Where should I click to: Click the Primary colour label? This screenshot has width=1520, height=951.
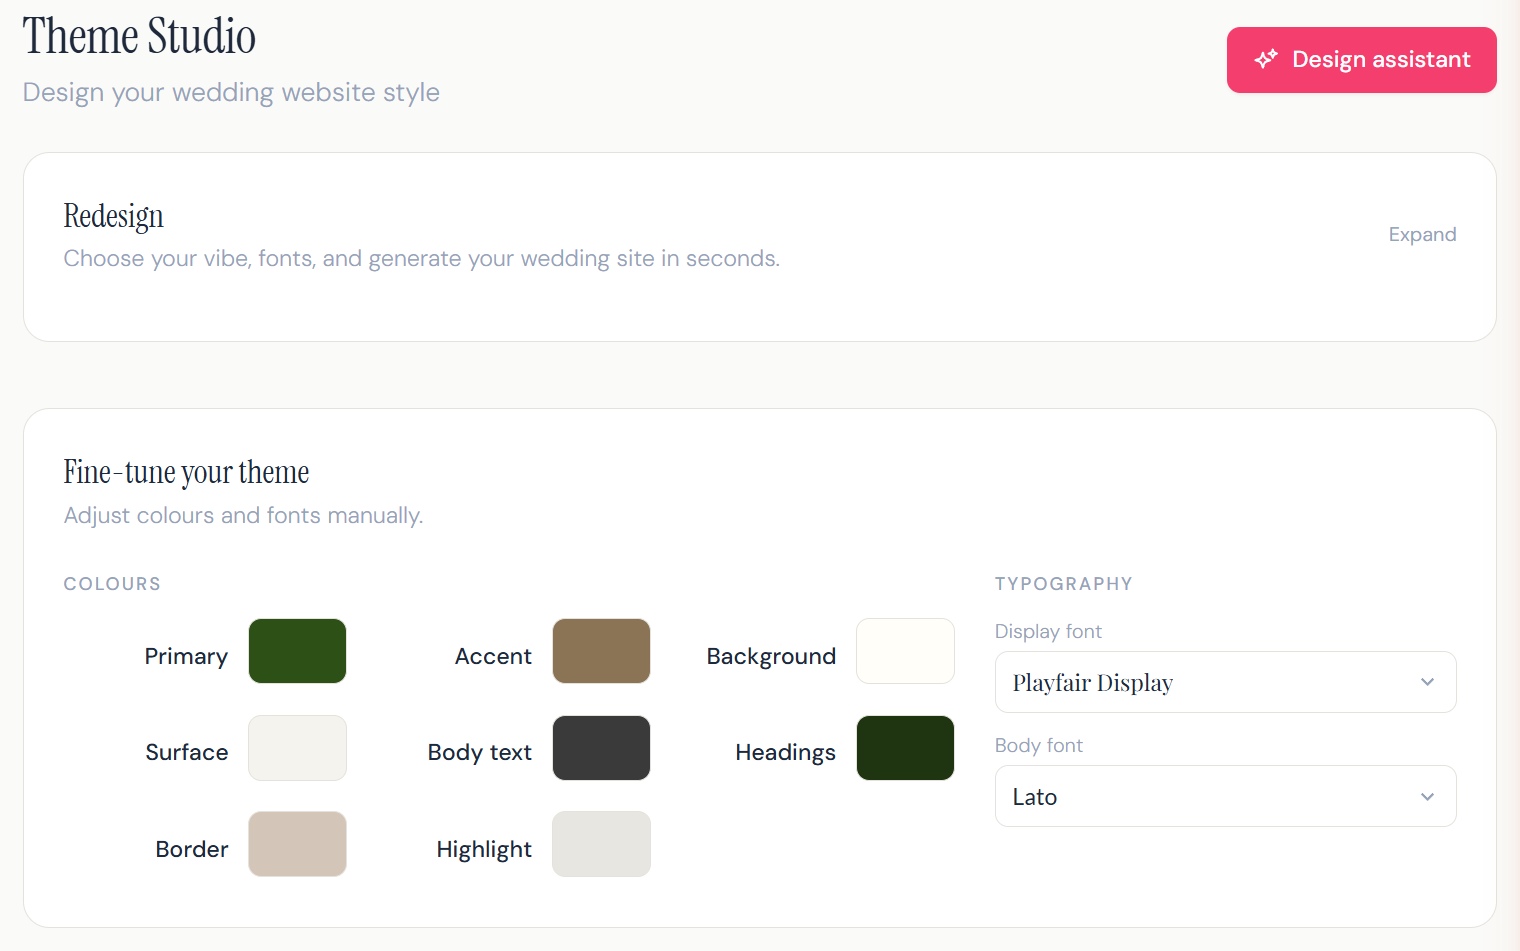186,656
